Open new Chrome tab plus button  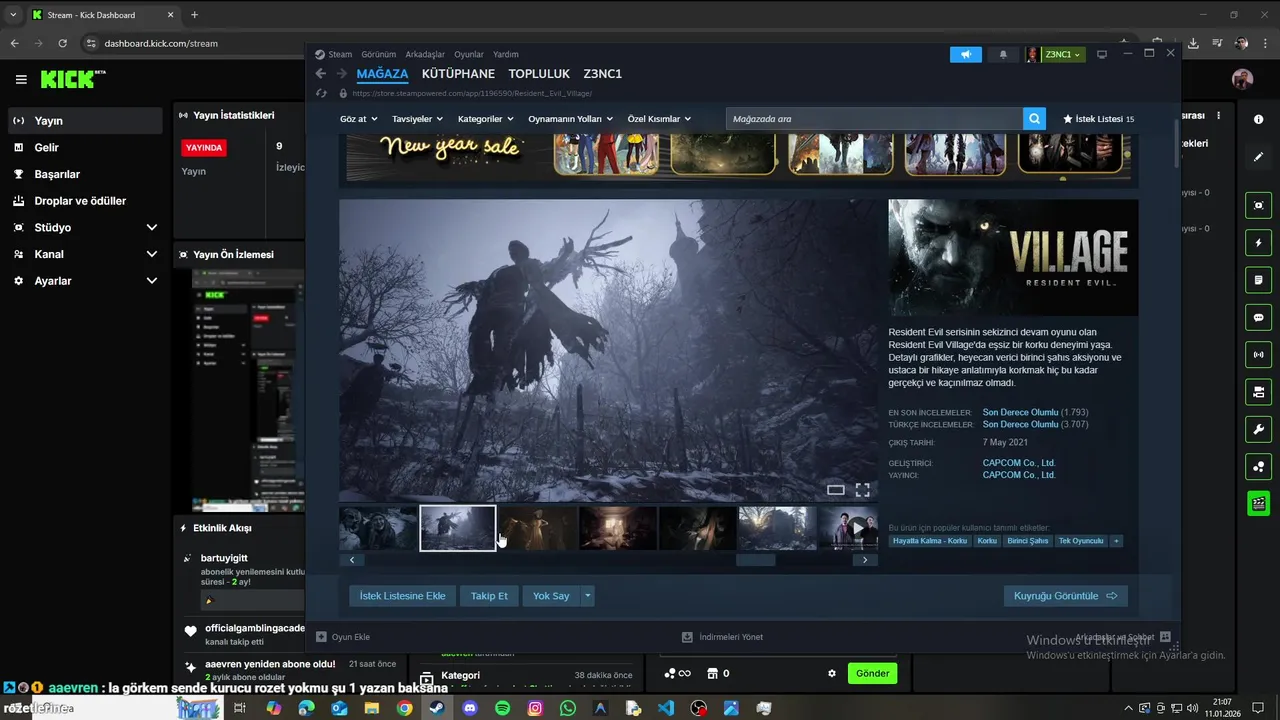(194, 15)
